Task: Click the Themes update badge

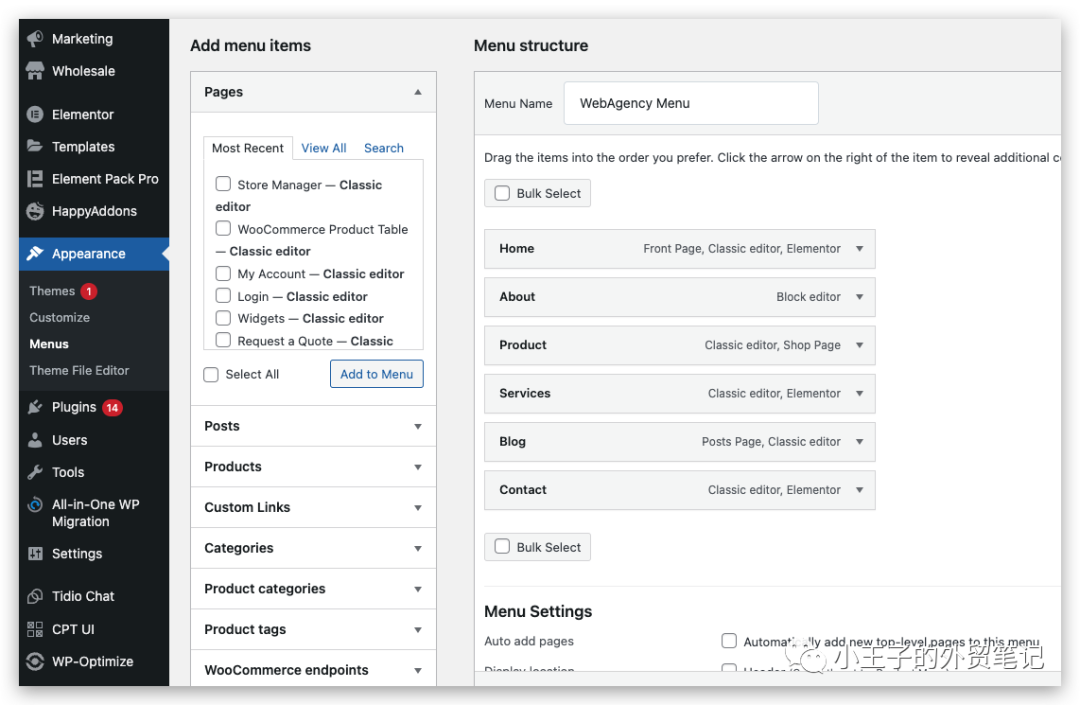Action: [88, 291]
